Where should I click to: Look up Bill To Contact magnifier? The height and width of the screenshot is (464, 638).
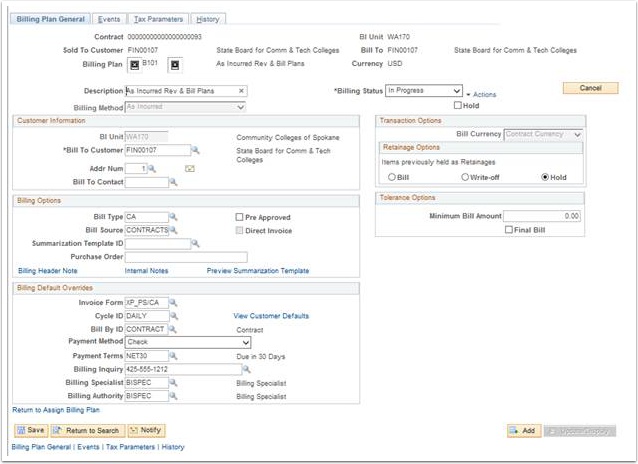click(x=173, y=182)
